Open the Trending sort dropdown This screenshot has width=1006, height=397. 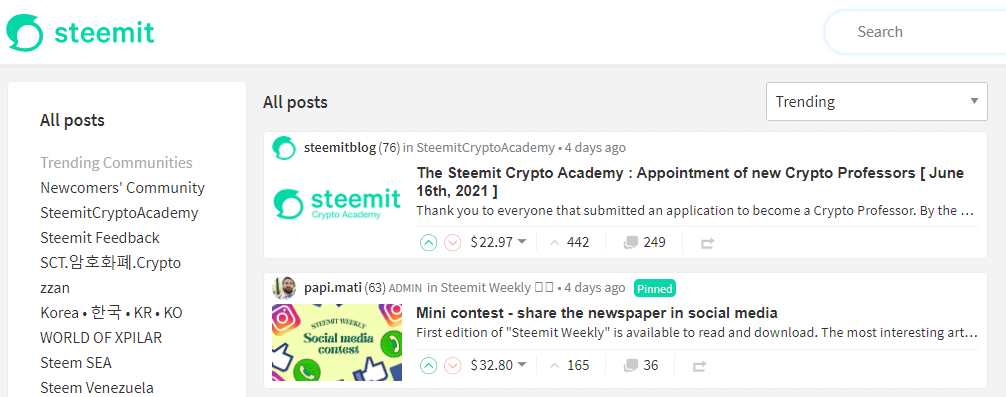tap(876, 101)
